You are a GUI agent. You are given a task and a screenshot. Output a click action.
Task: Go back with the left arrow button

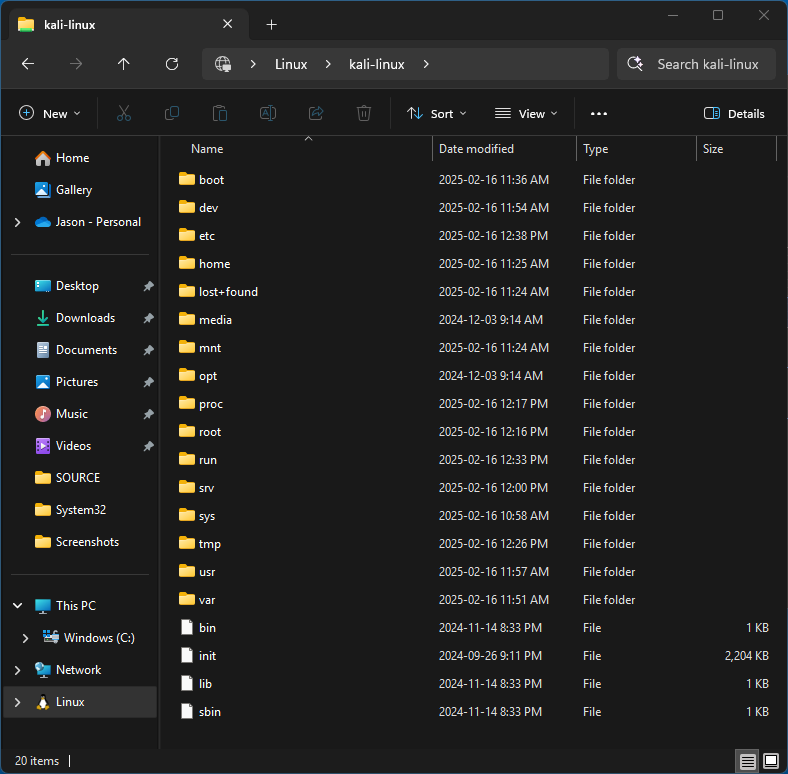(x=28, y=64)
